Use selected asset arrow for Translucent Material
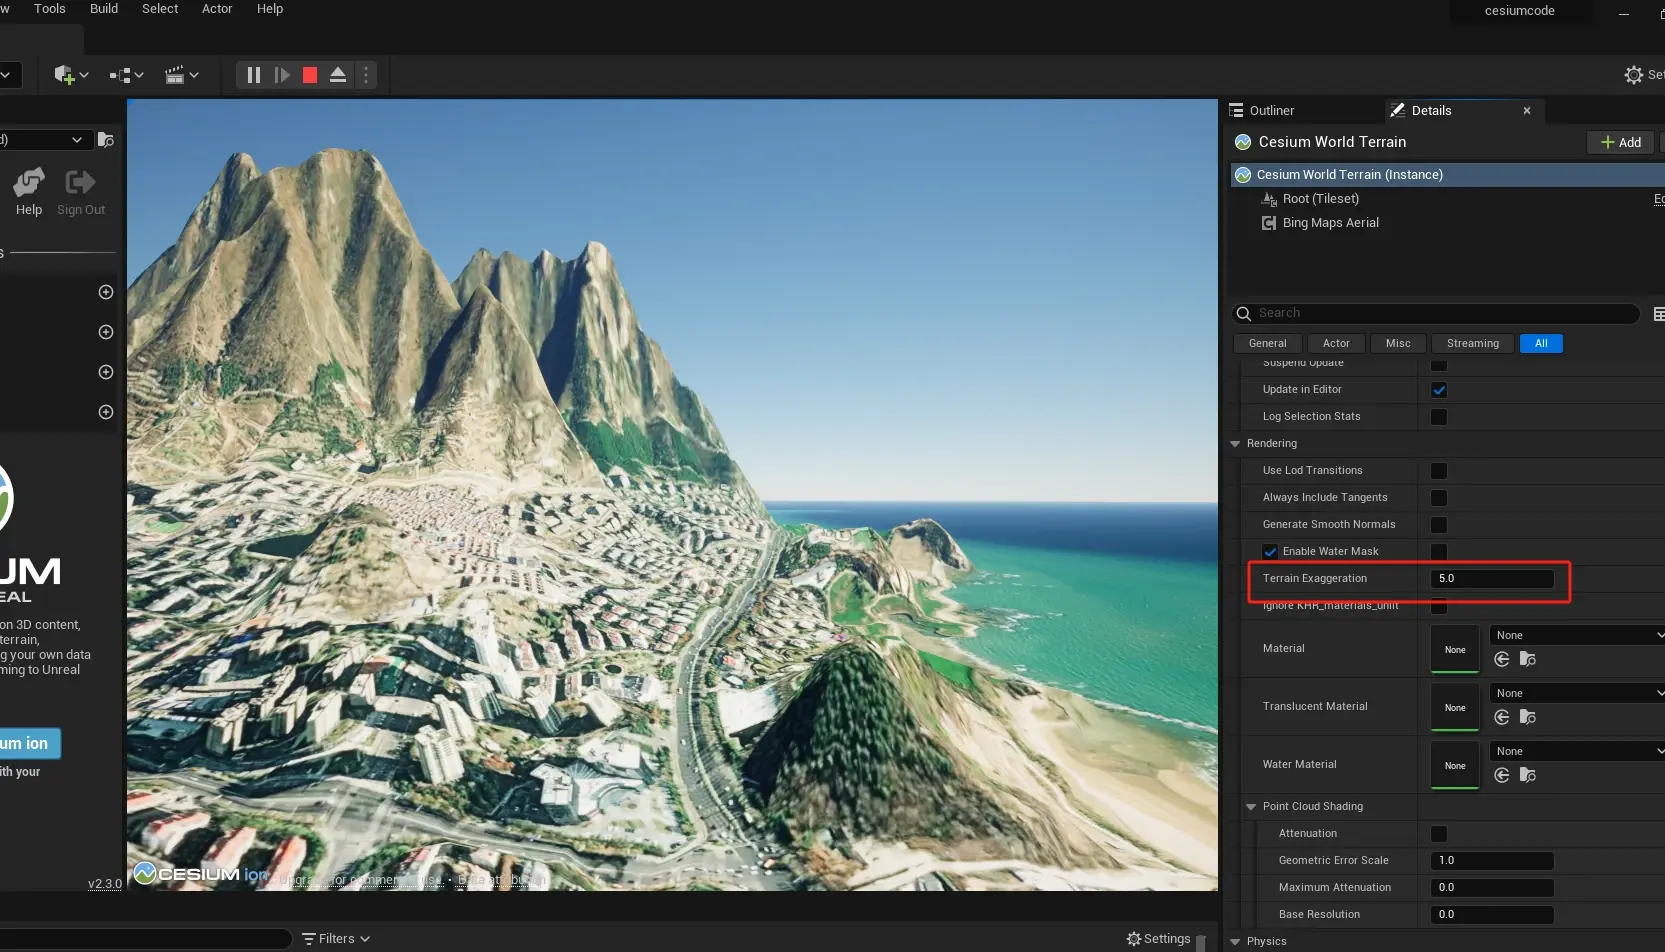 (1502, 717)
